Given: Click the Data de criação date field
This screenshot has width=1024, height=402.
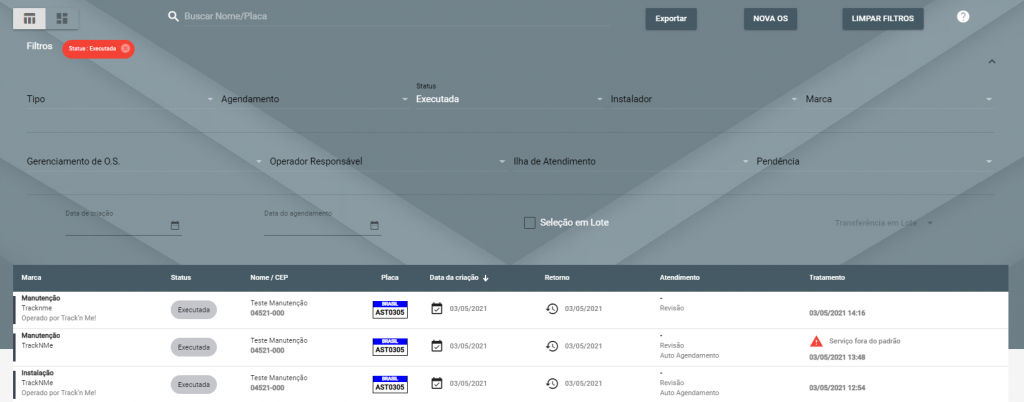Looking at the screenshot, I should pyautogui.click(x=123, y=225).
